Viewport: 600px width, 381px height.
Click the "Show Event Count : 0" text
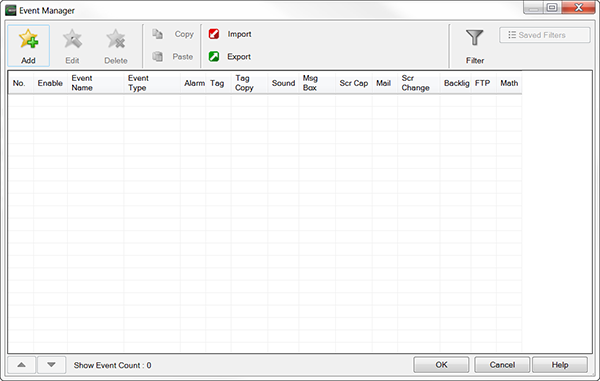(x=112, y=365)
